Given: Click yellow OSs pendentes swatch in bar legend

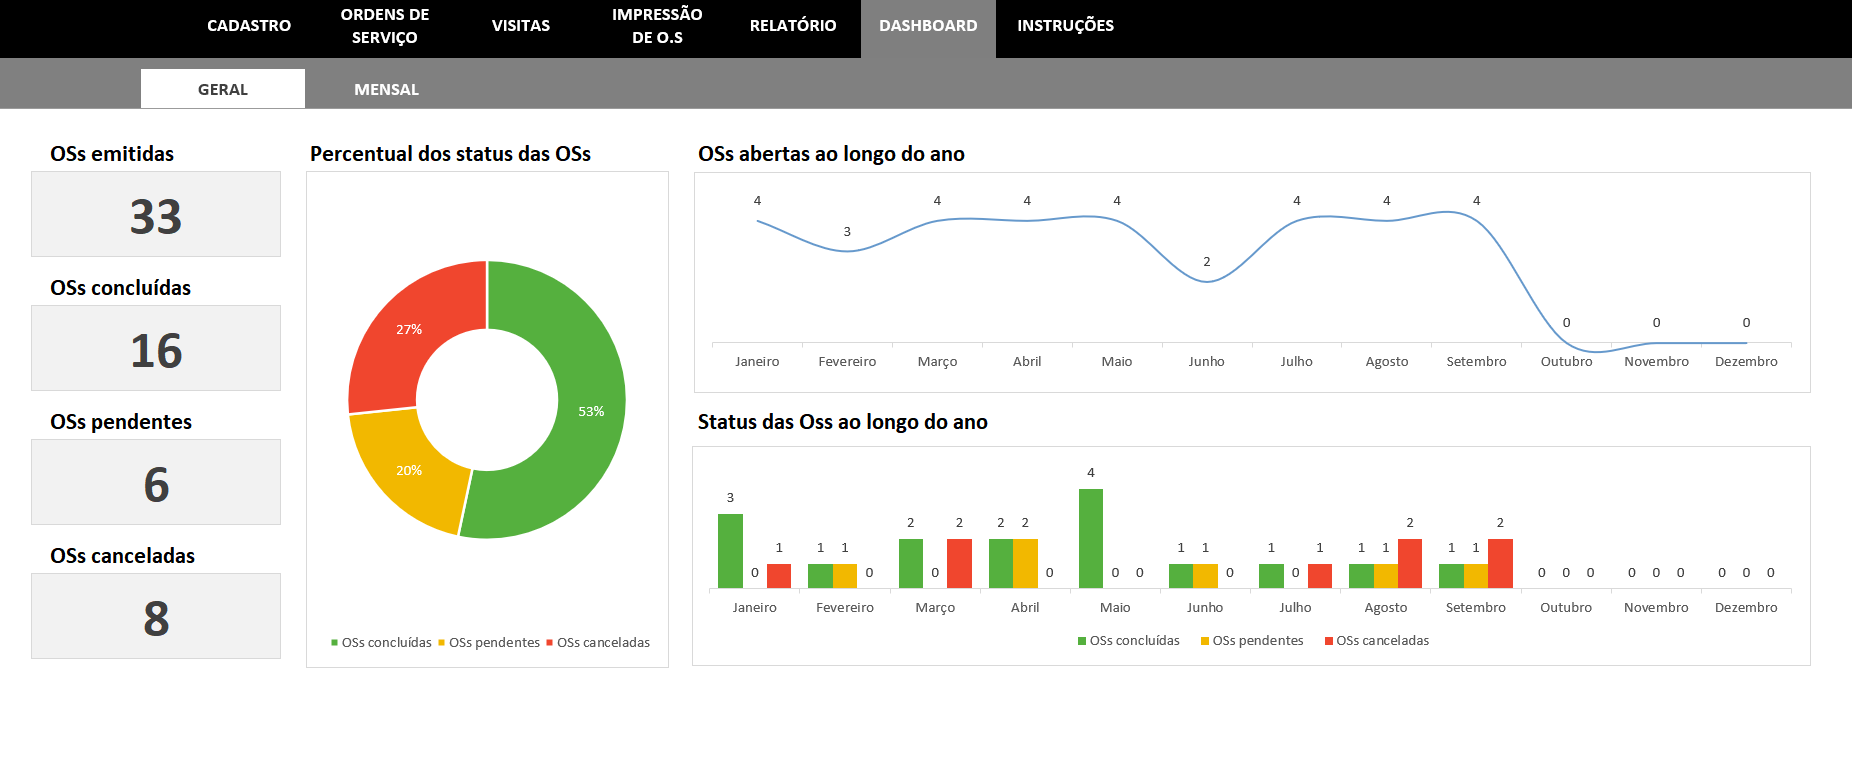Looking at the screenshot, I should pyautogui.click(x=1205, y=641).
